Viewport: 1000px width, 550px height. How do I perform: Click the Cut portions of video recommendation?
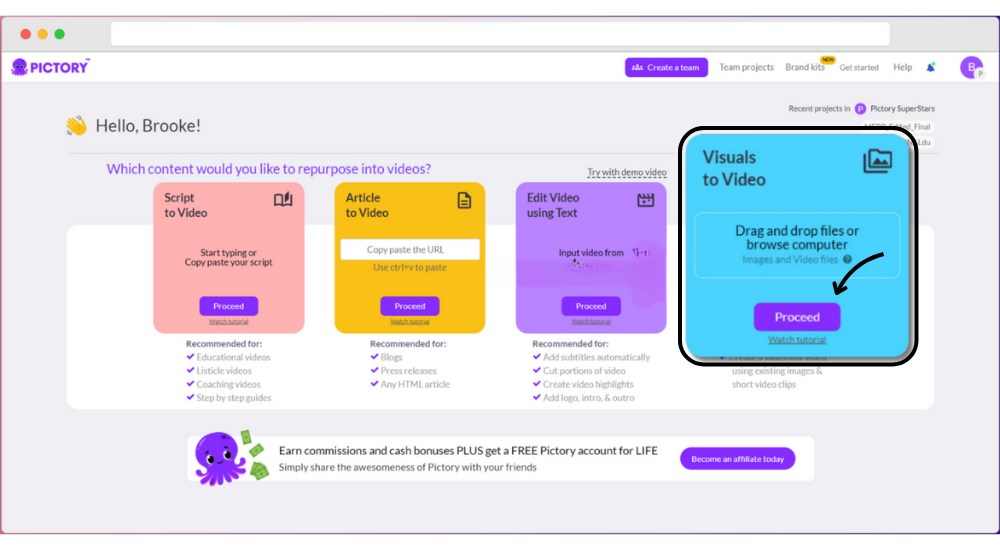tap(584, 371)
